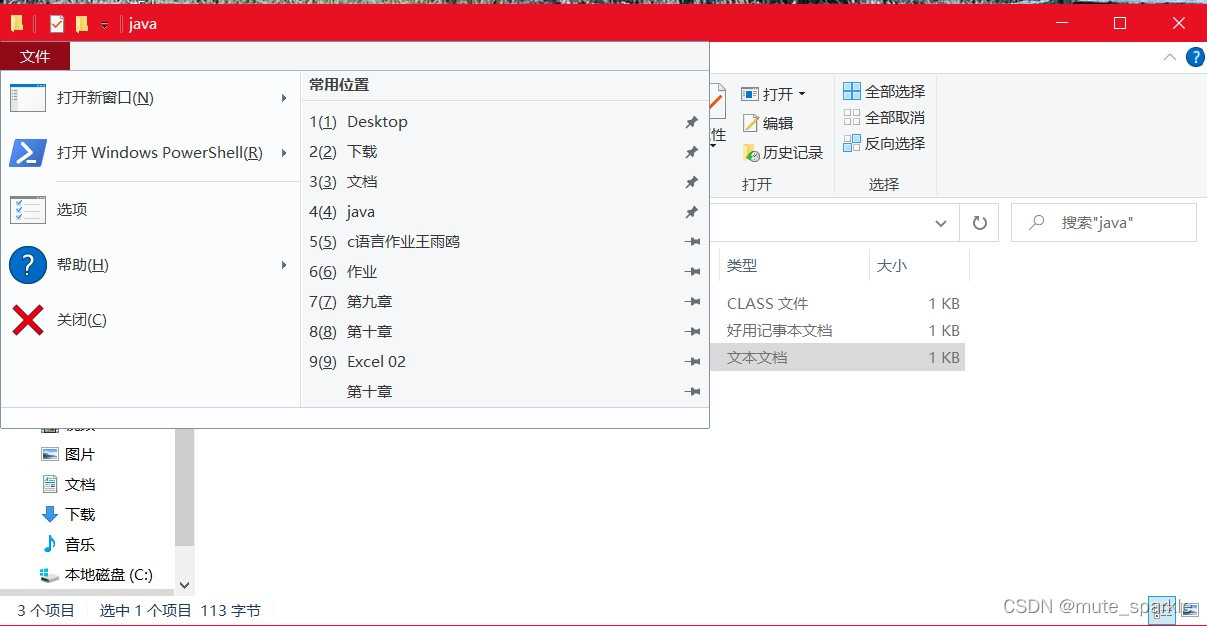The width and height of the screenshot is (1207, 626).
Task: Click the folder icon in title bar
Action: [x=17, y=23]
